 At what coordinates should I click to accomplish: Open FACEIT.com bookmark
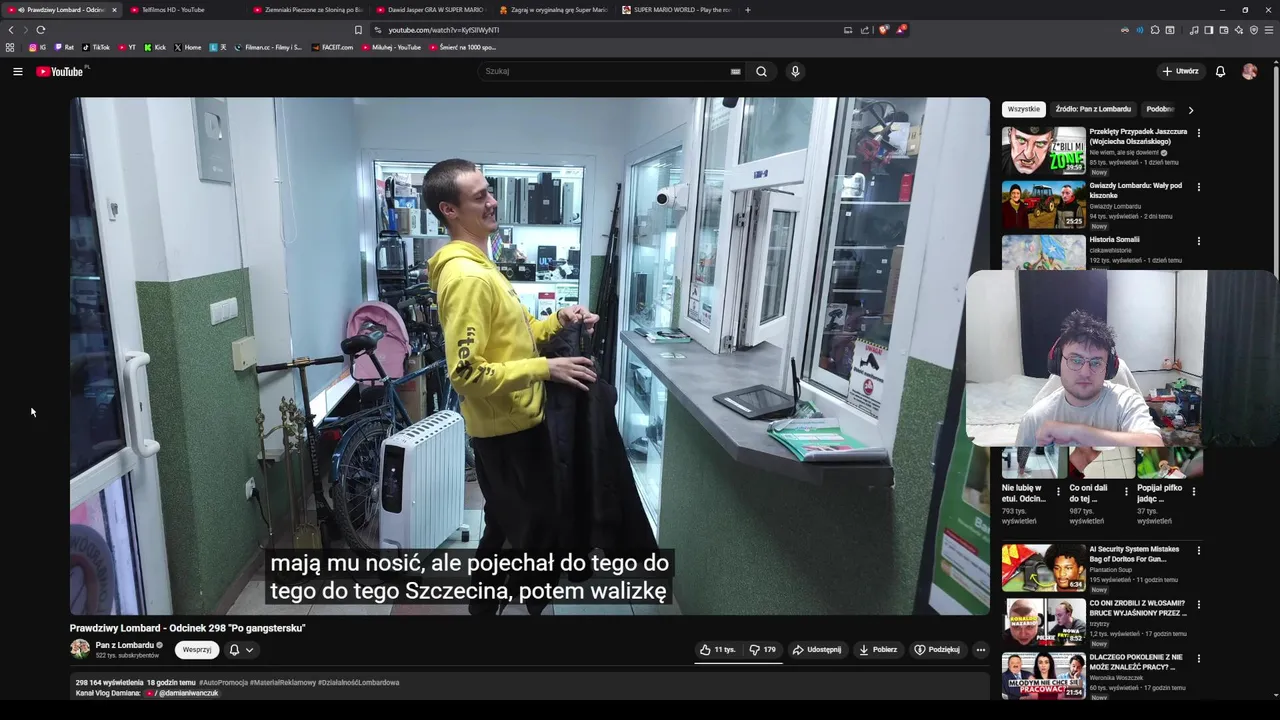pyautogui.click(x=332, y=47)
